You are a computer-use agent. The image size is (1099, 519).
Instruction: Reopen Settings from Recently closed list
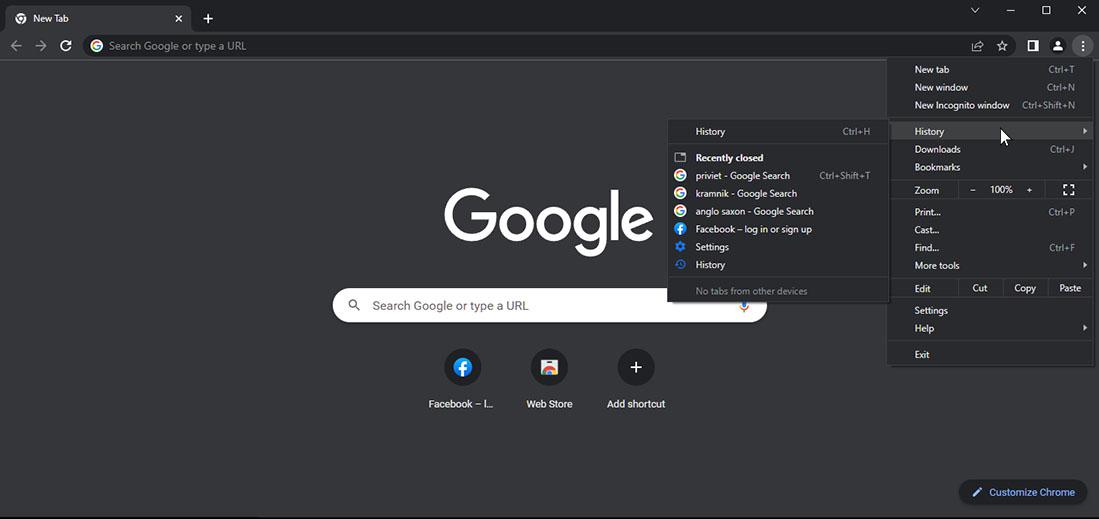[x=778, y=247]
